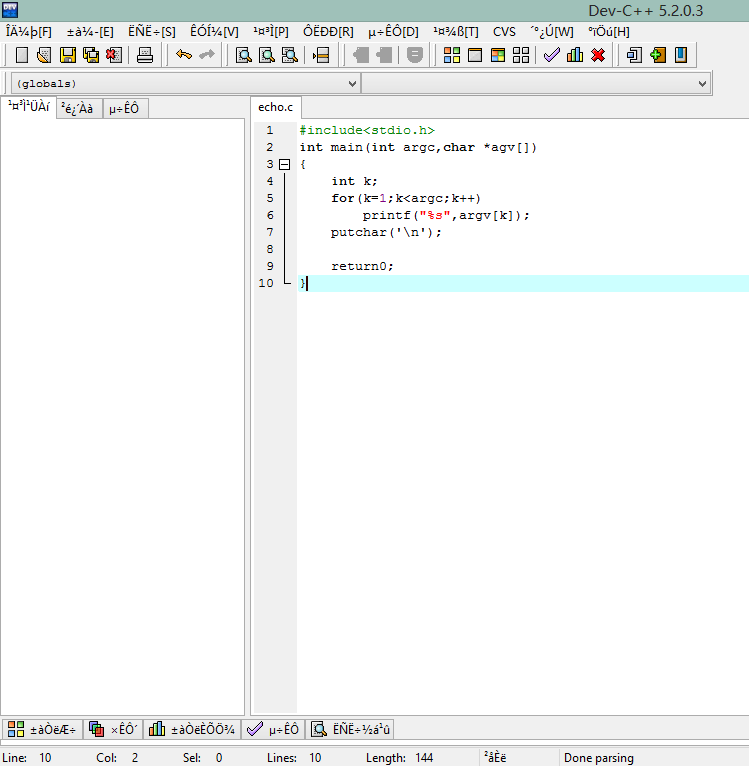Open the CVS menu
The height and width of the screenshot is (766, 749).
click(x=504, y=32)
